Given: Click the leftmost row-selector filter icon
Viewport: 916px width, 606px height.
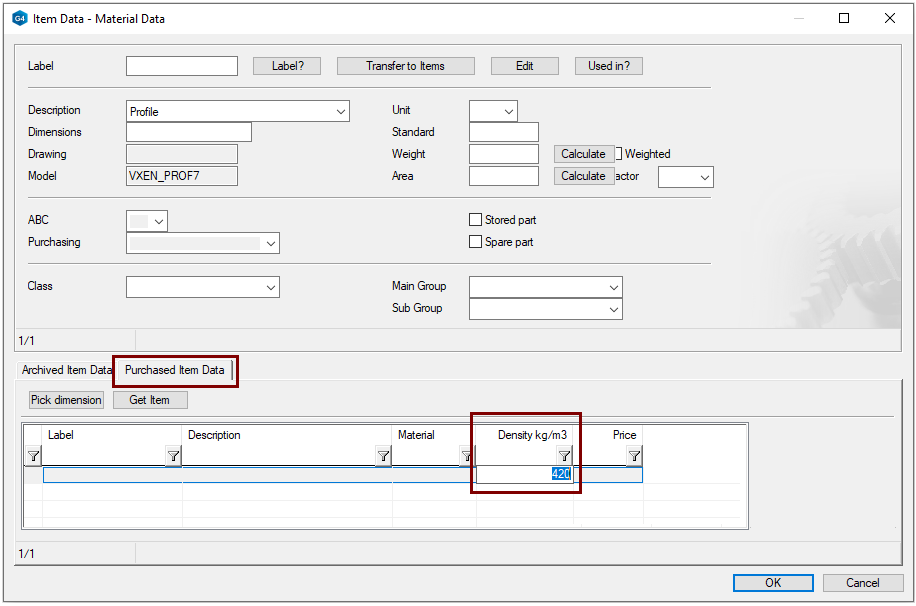Looking at the screenshot, I should pyautogui.click(x=33, y=456).
